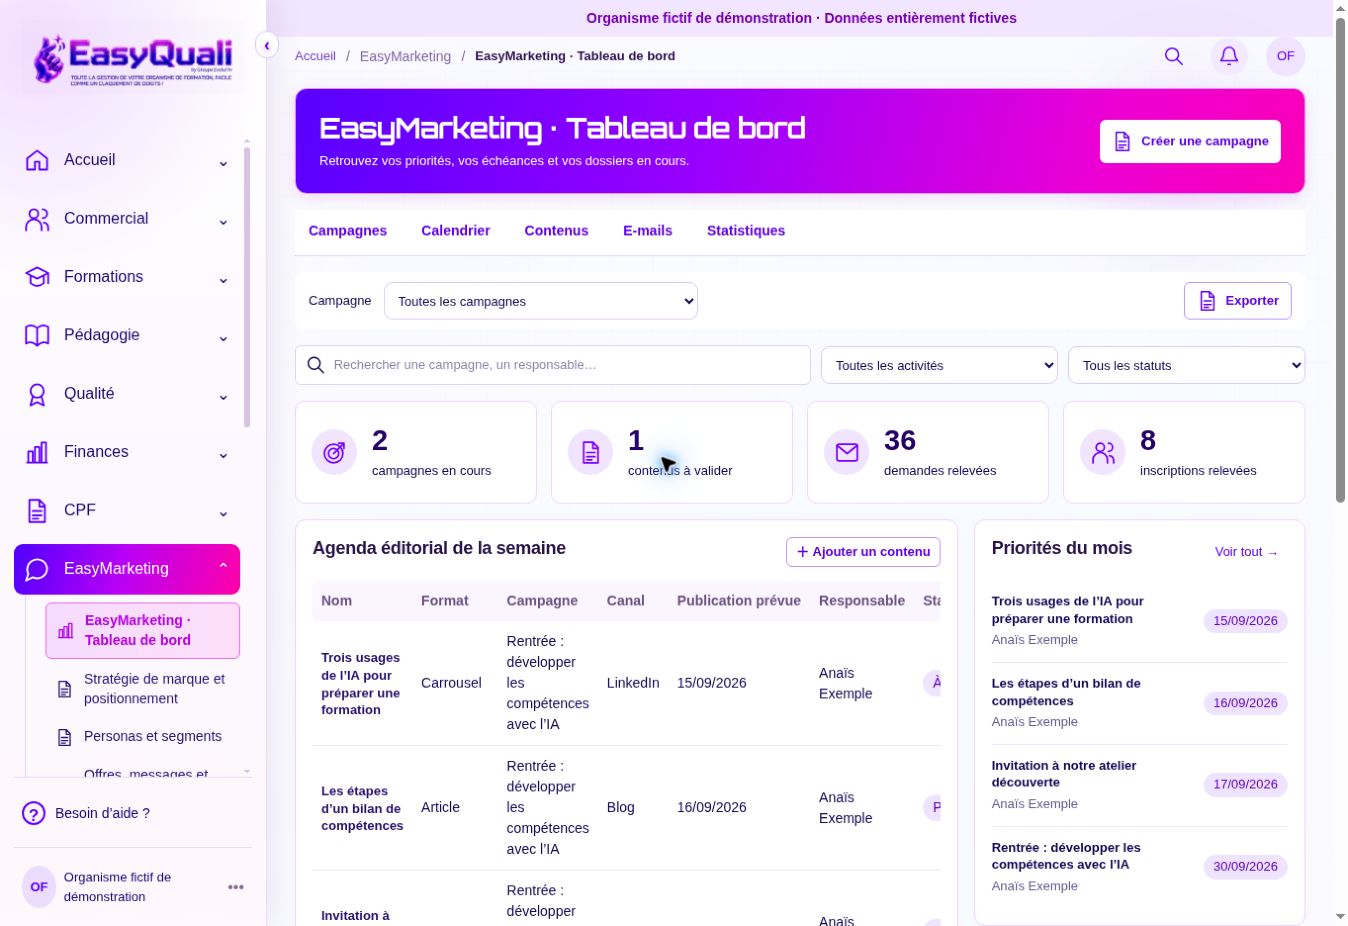
Task: Click the question mark help icon
Action: click(x=34, y=813)
